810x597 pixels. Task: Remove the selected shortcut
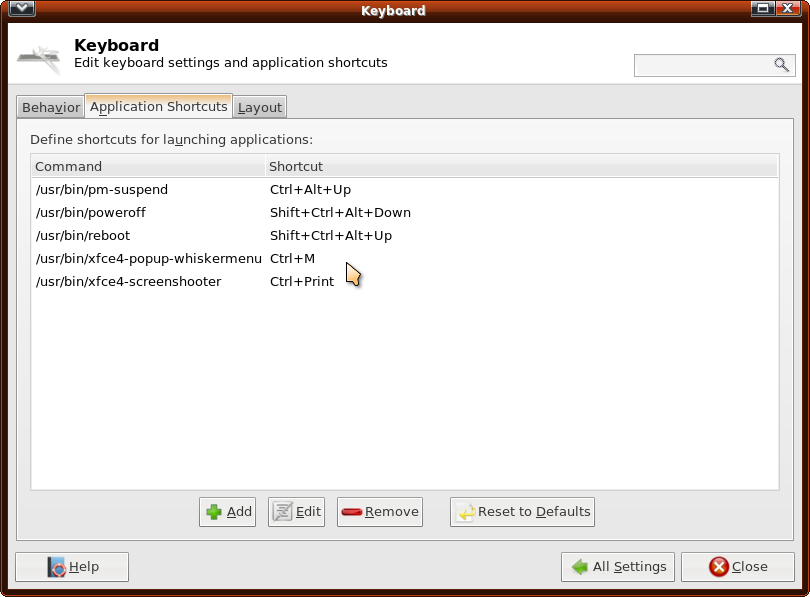(x=380, y=512)
